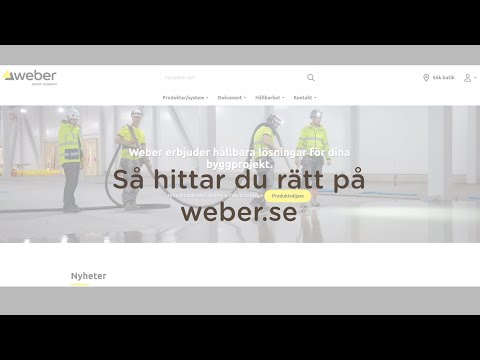
Task: Open the account dropdown arrow
Action: pos(475,78)
